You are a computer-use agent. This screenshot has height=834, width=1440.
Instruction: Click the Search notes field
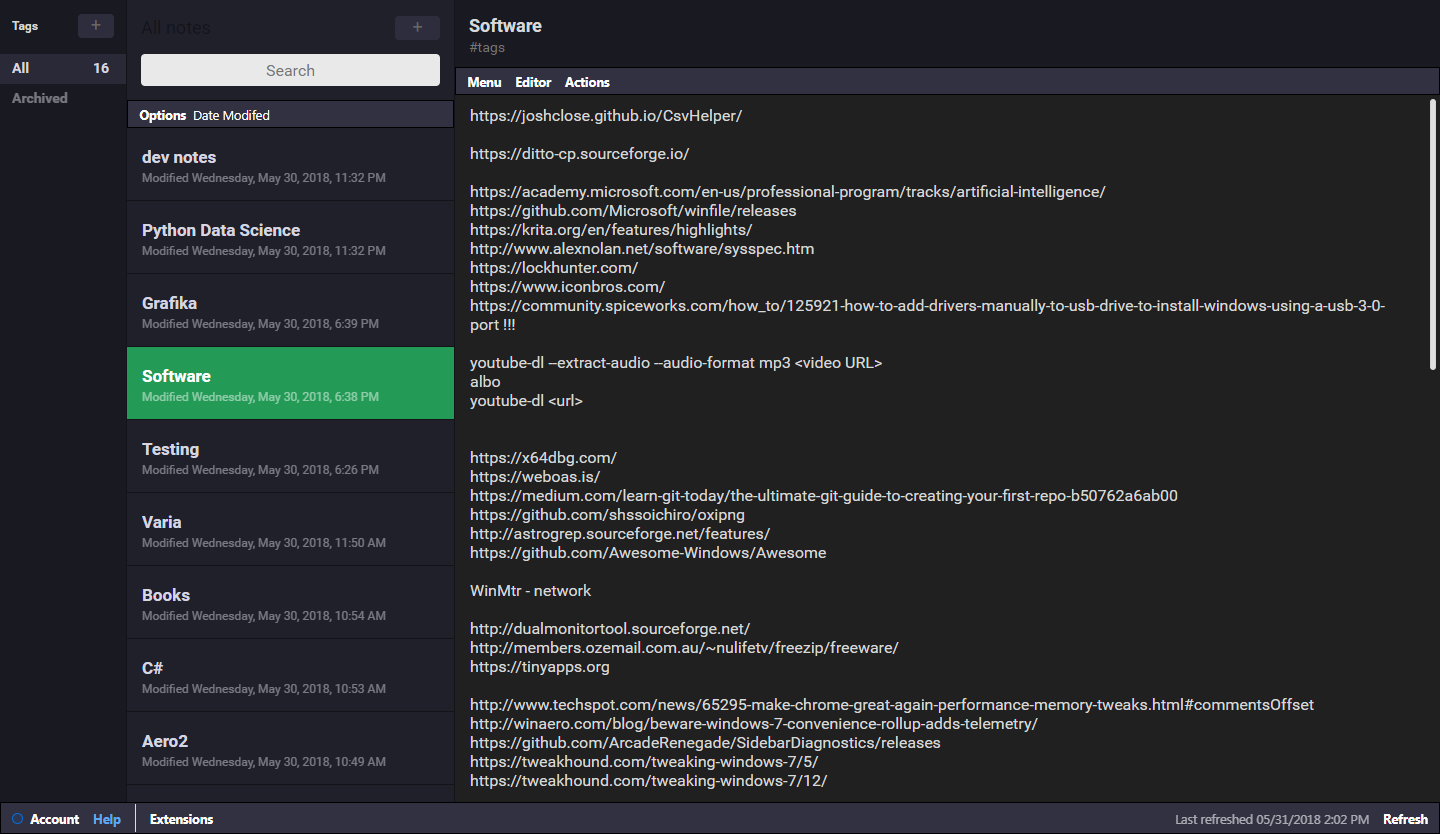click(x=290, y=70)
